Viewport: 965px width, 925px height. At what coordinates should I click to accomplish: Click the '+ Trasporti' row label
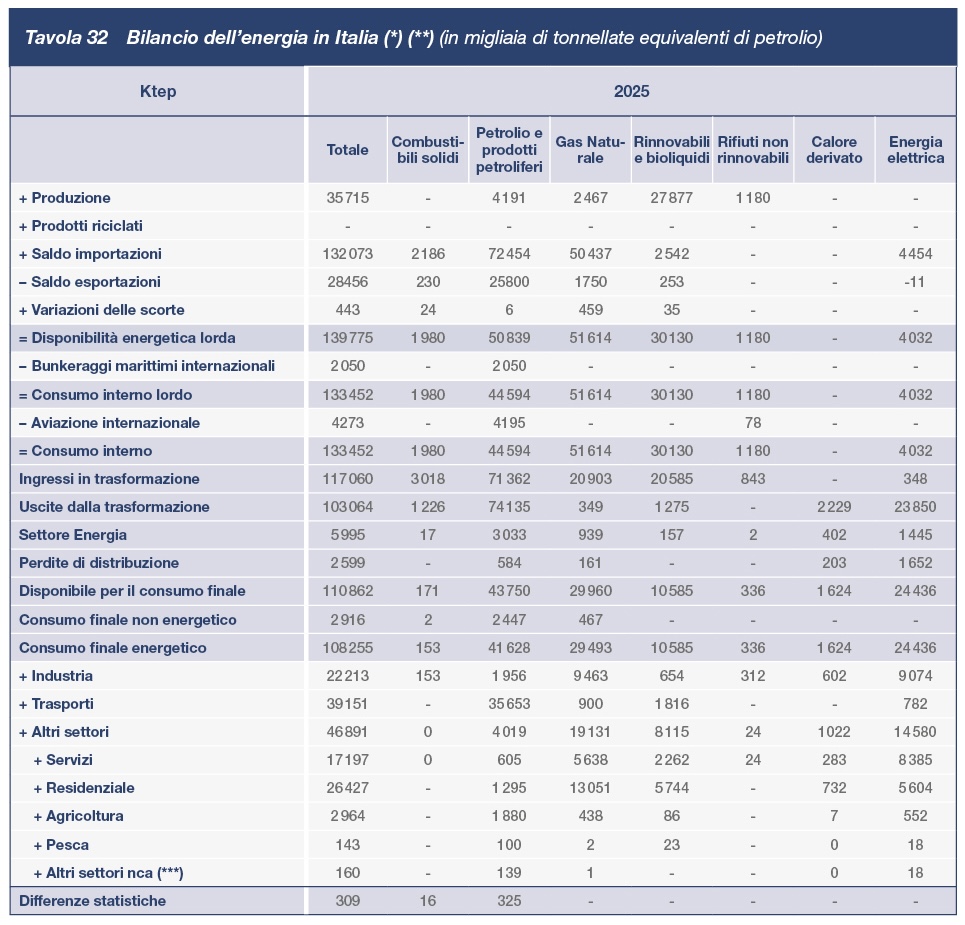click(56, 704)
